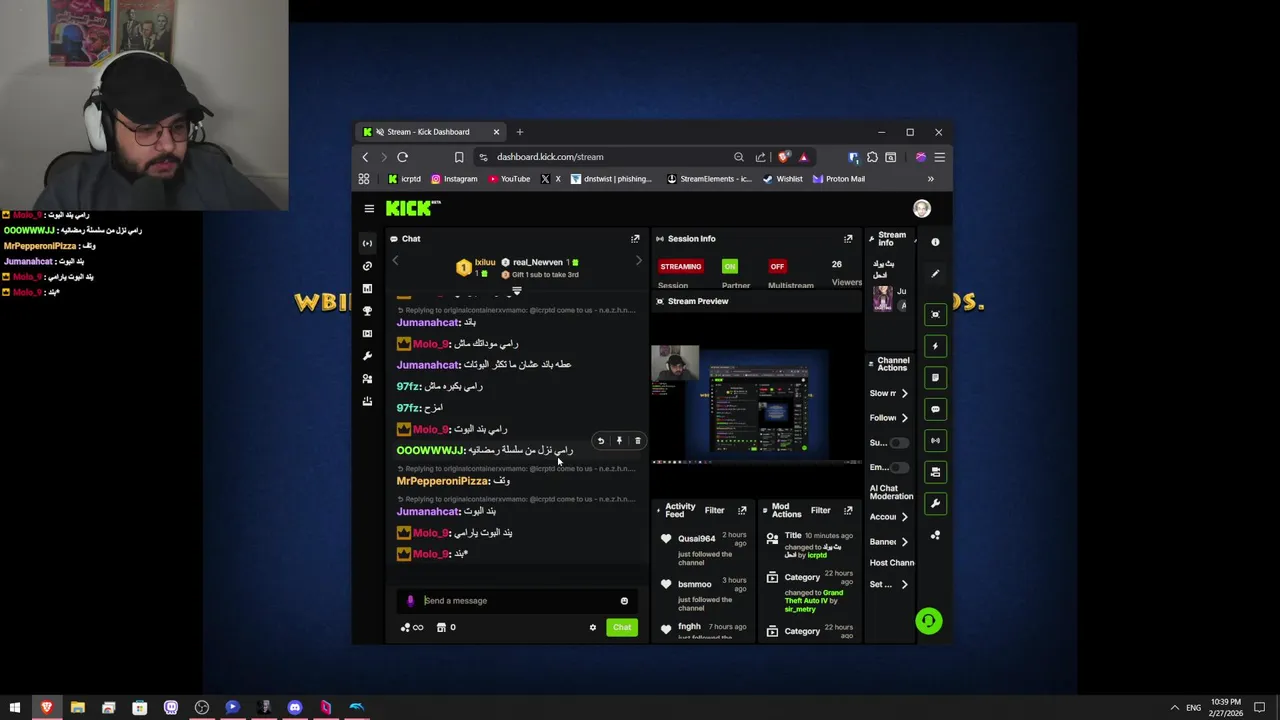Reload the page
Screen dimensions: 1280x720
(402, 157)
